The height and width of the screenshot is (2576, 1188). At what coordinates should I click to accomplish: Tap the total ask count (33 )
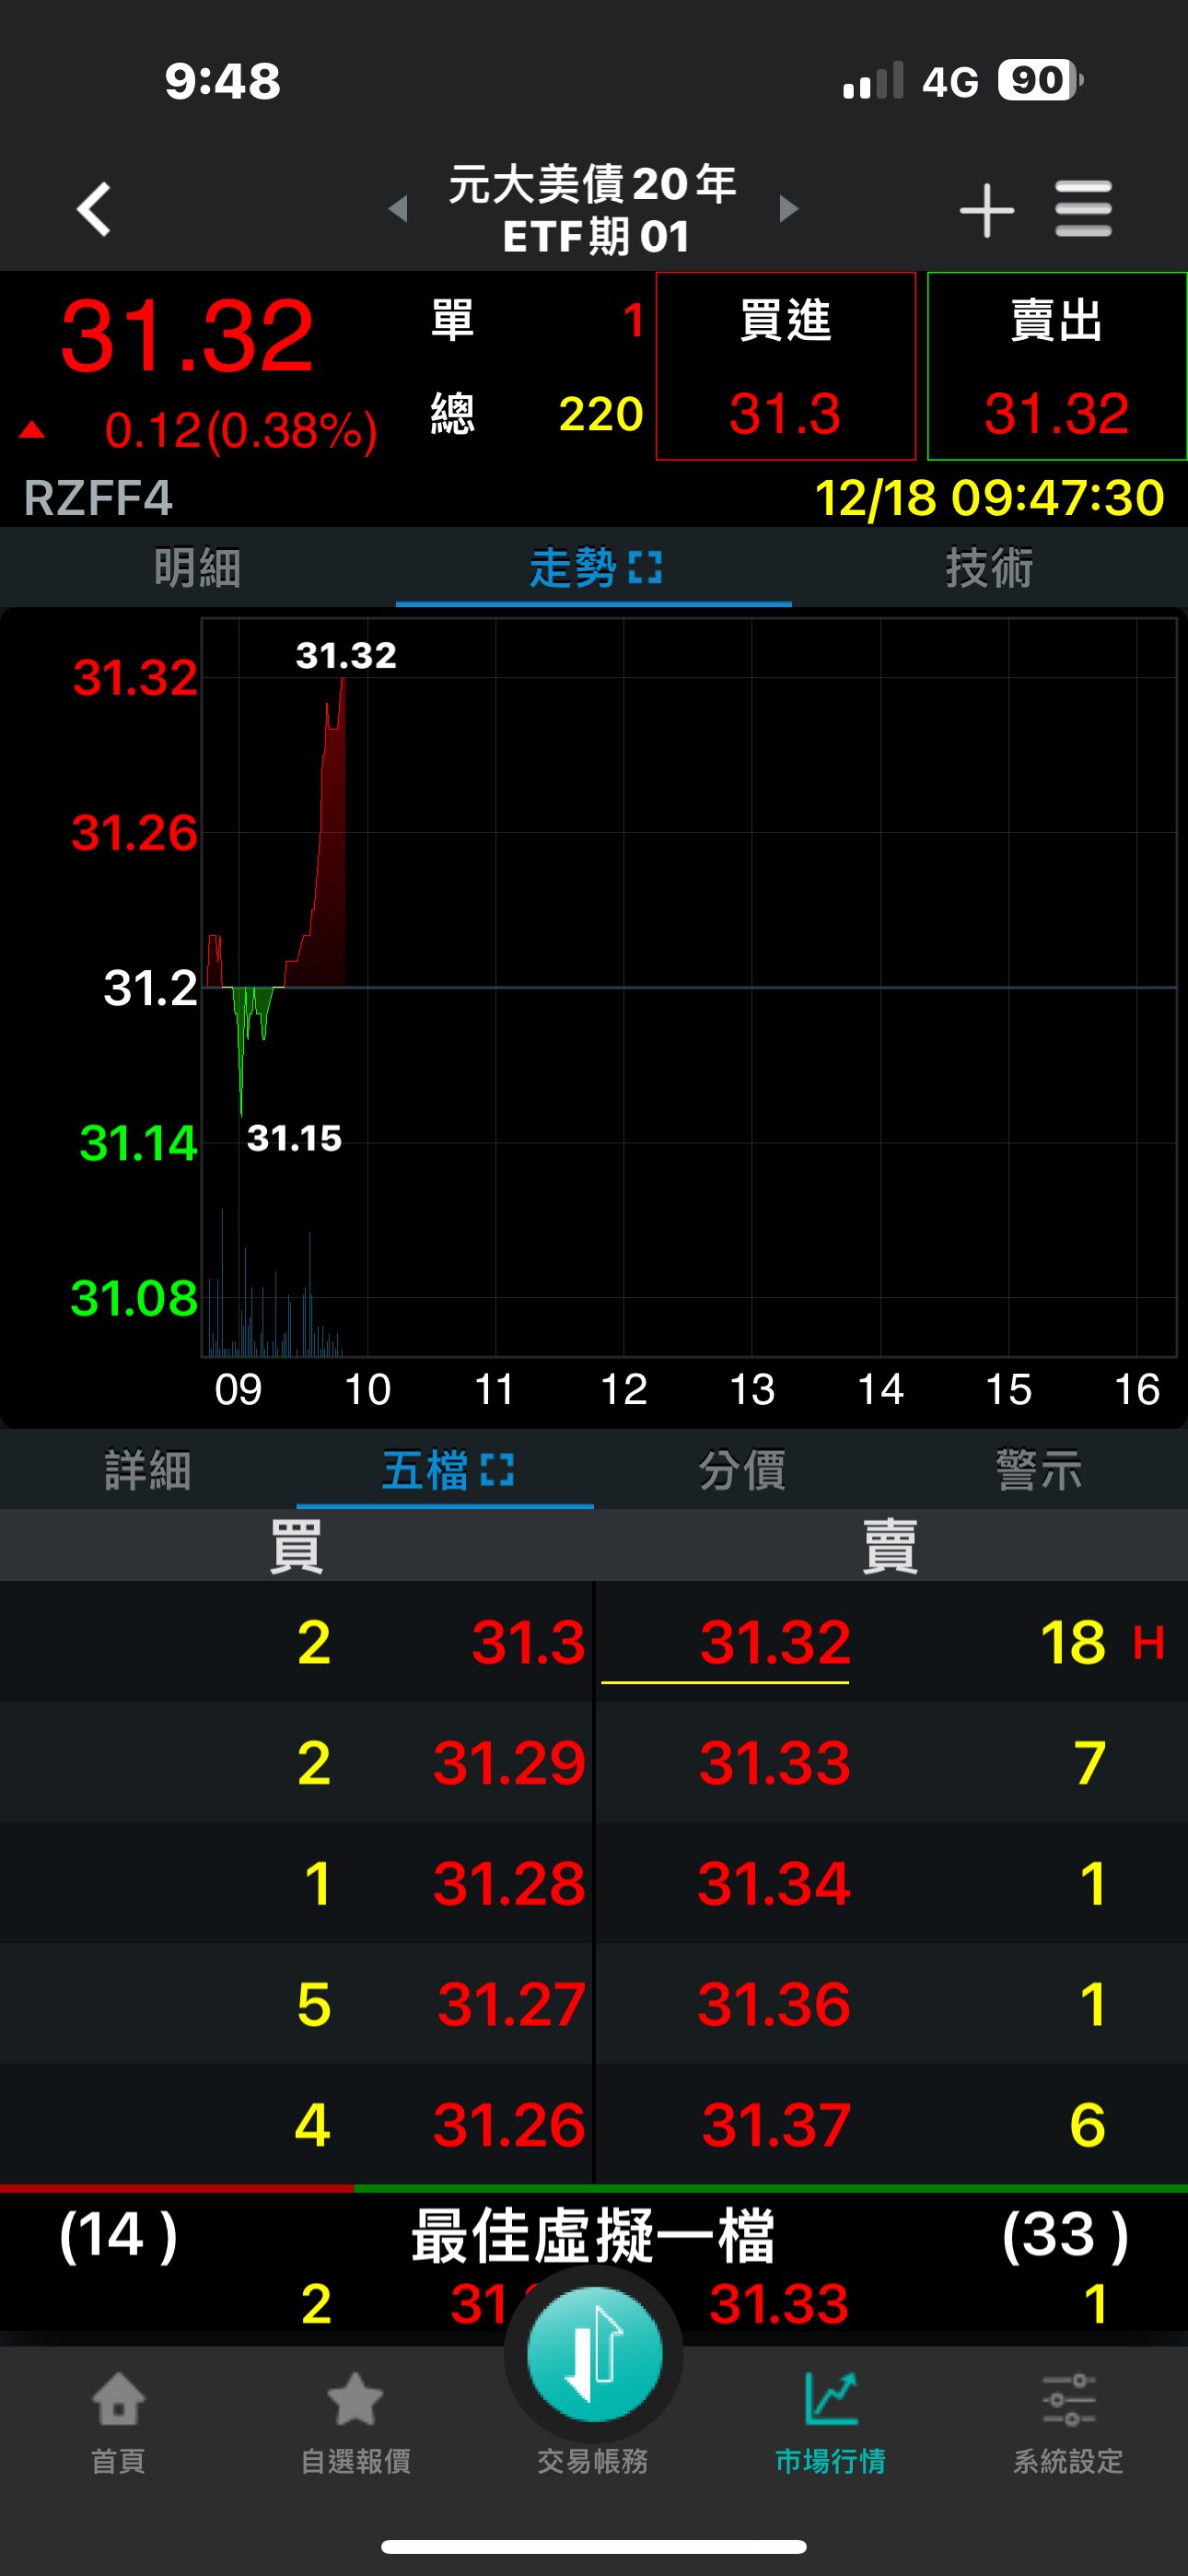click(x=1066, y=2234)
